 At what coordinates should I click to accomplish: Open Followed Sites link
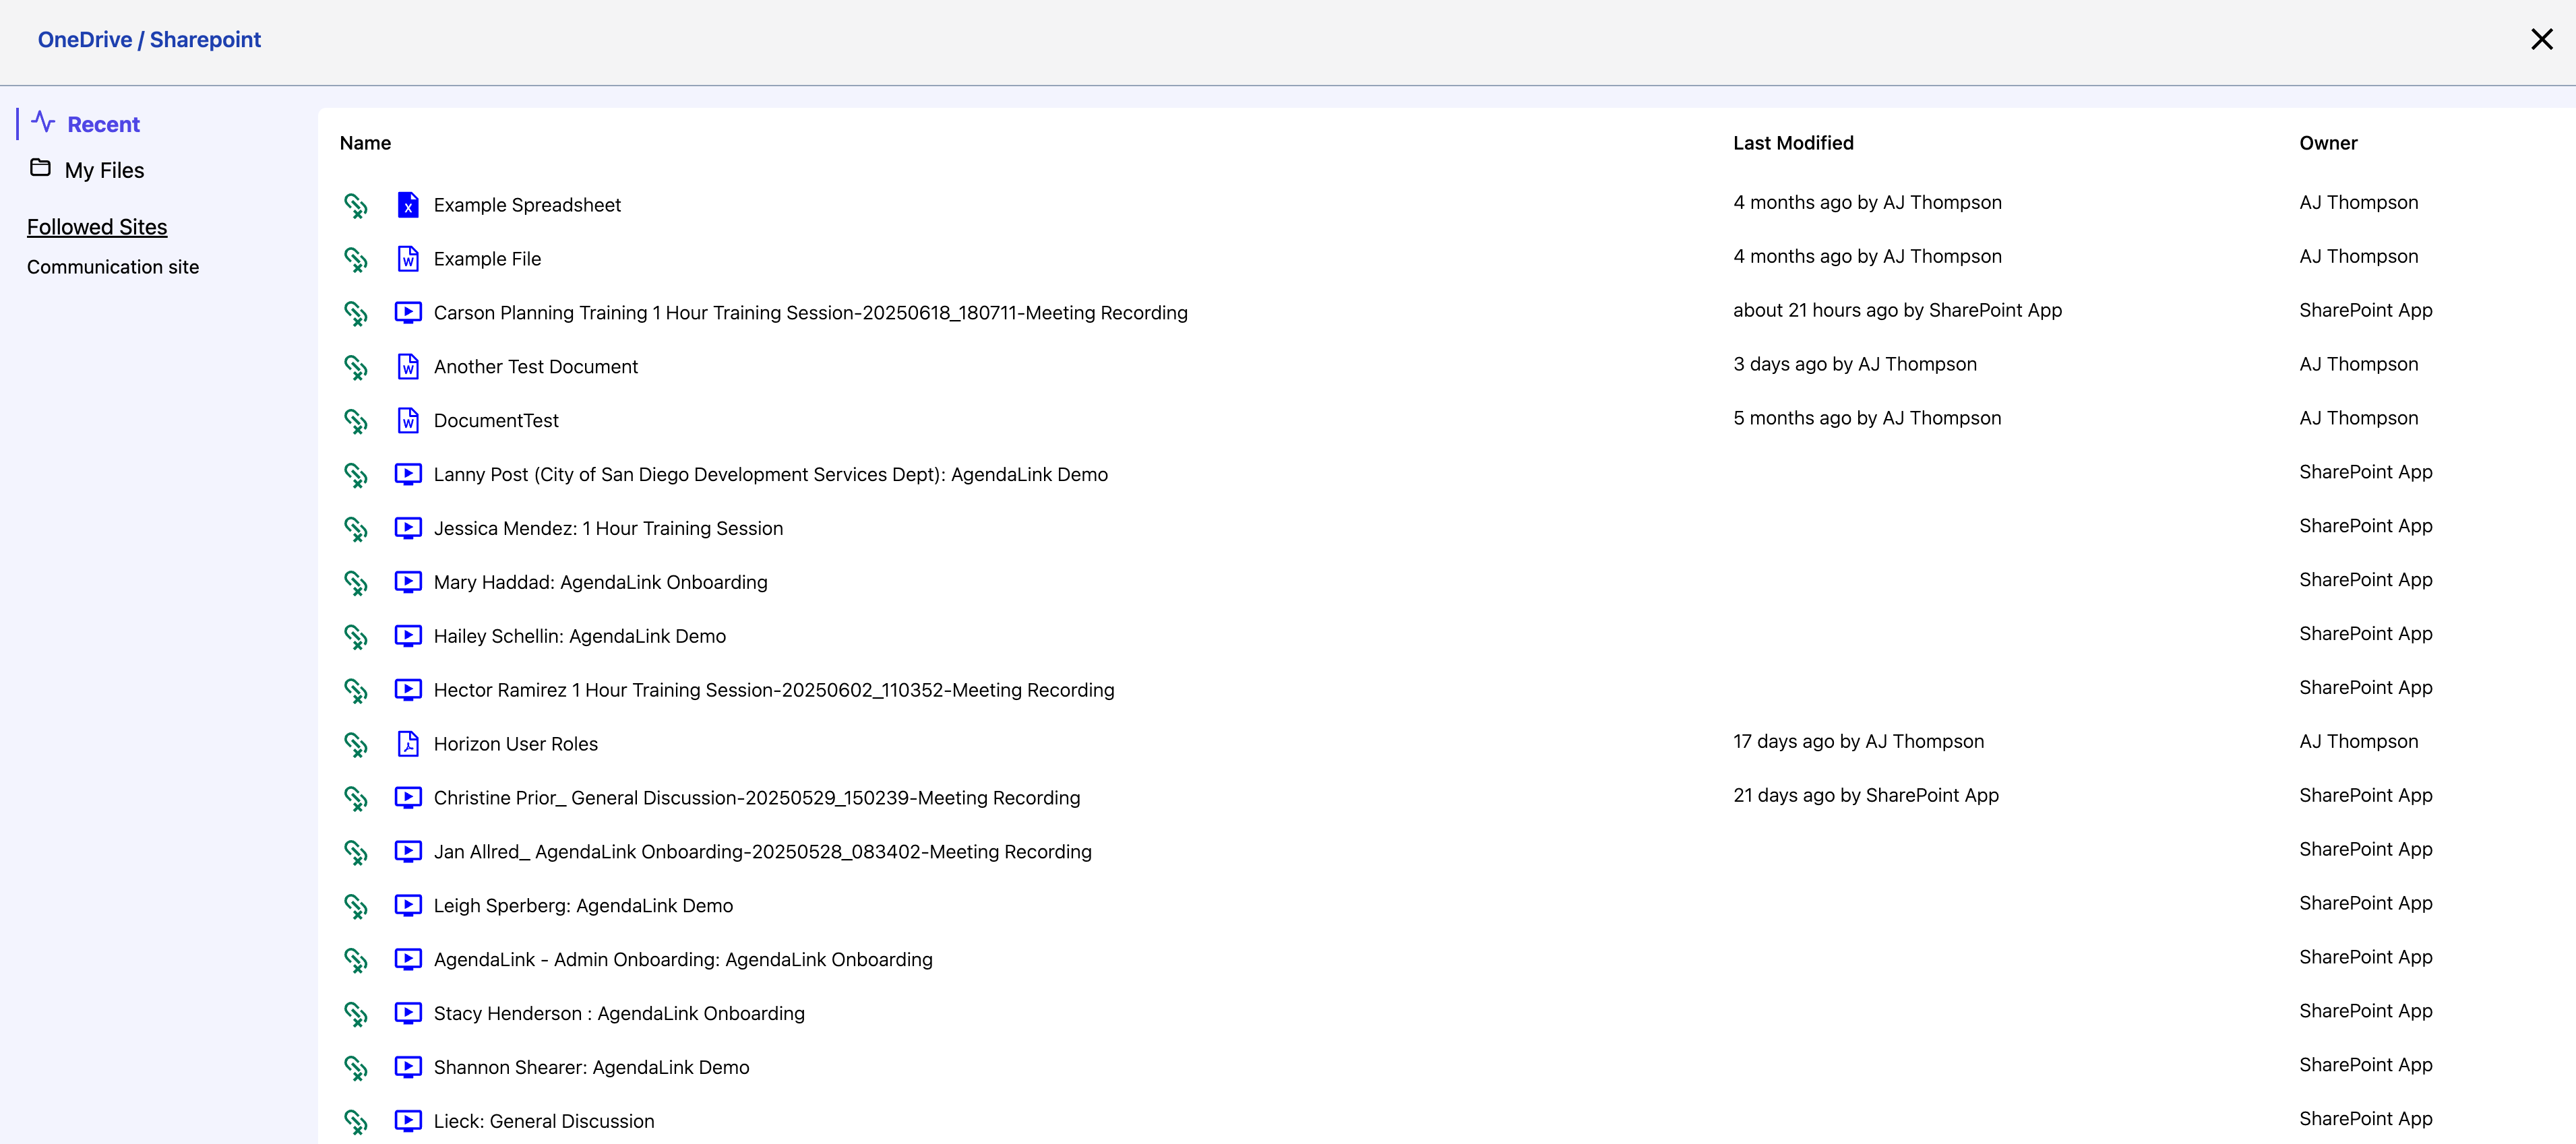pyautogui.click(x=97, y=227)
